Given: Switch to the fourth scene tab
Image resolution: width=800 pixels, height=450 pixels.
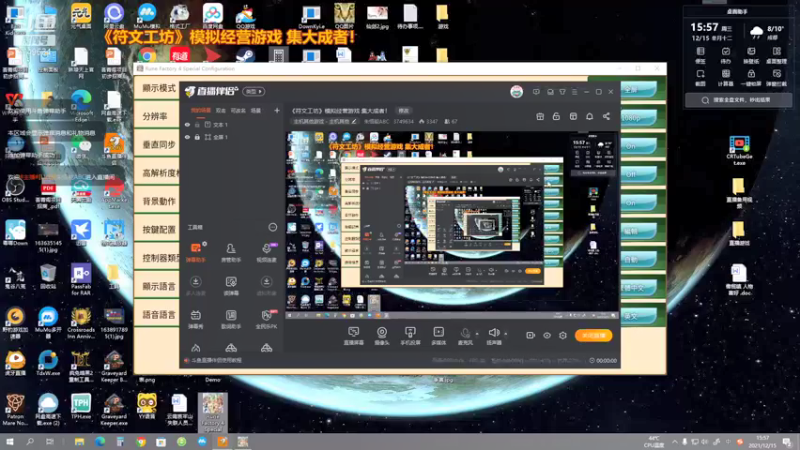Looking at the screenshot, I should coord(256,110).
